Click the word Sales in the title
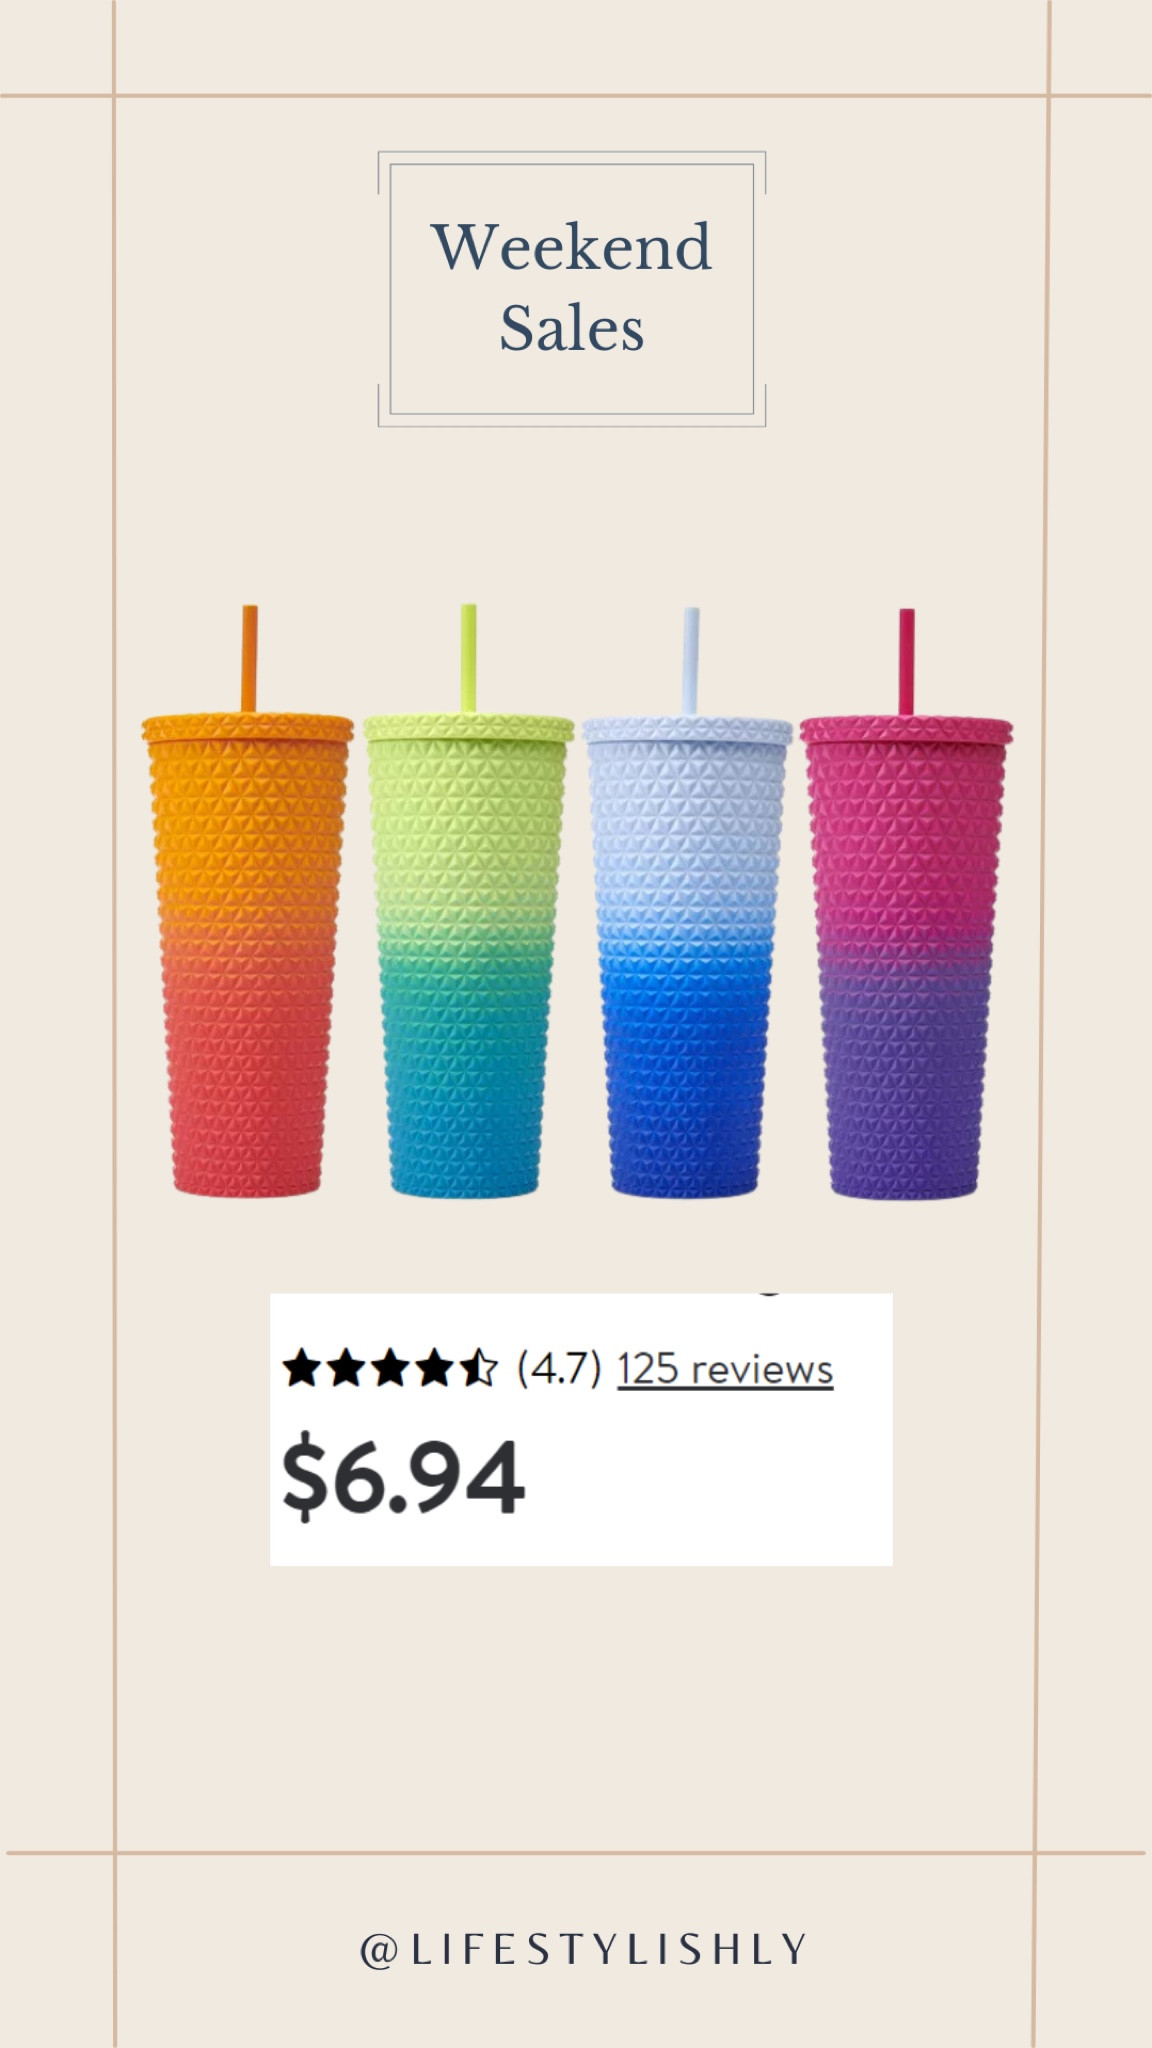Viewport: 1152px width, 2048px height. pos(572,328)
